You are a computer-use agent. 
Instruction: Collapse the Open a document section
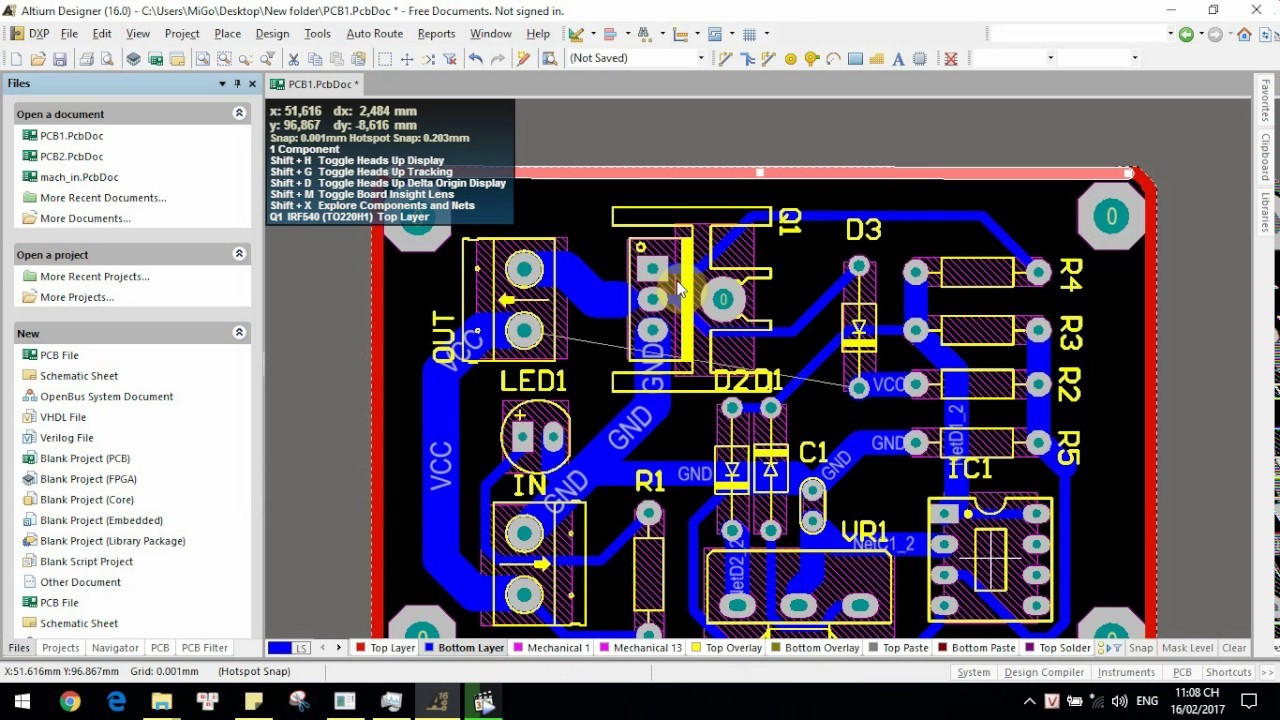tap(239, 113)
